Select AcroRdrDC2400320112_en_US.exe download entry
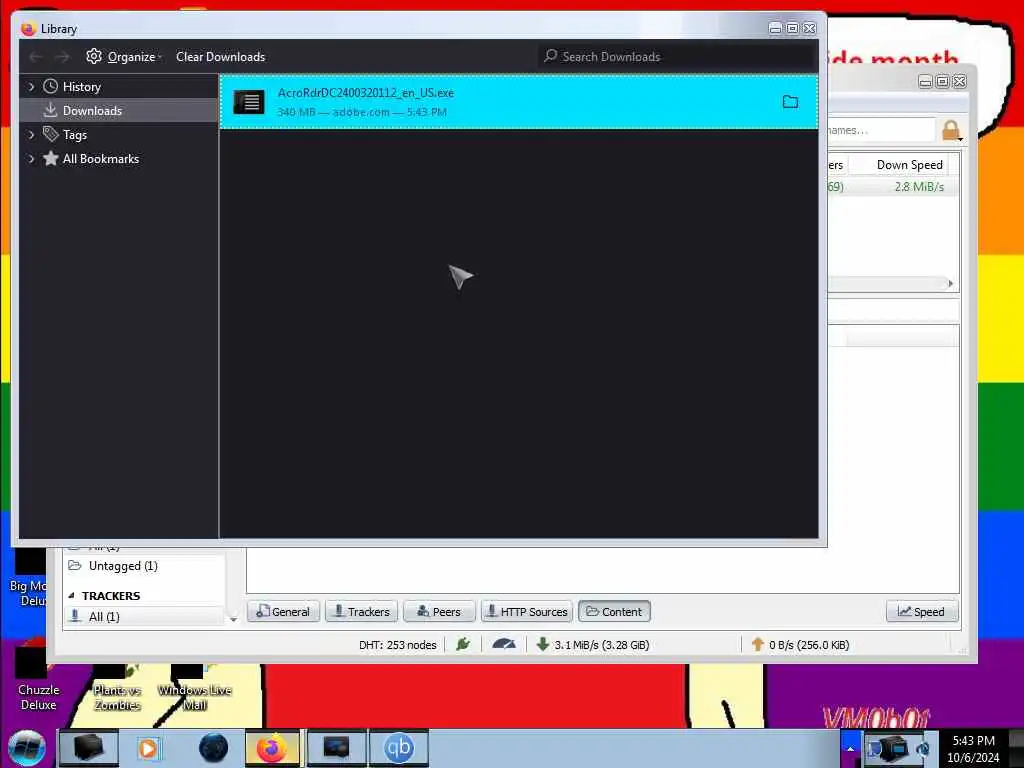The height and width of the screenshot is (768, 1024). 519,102
